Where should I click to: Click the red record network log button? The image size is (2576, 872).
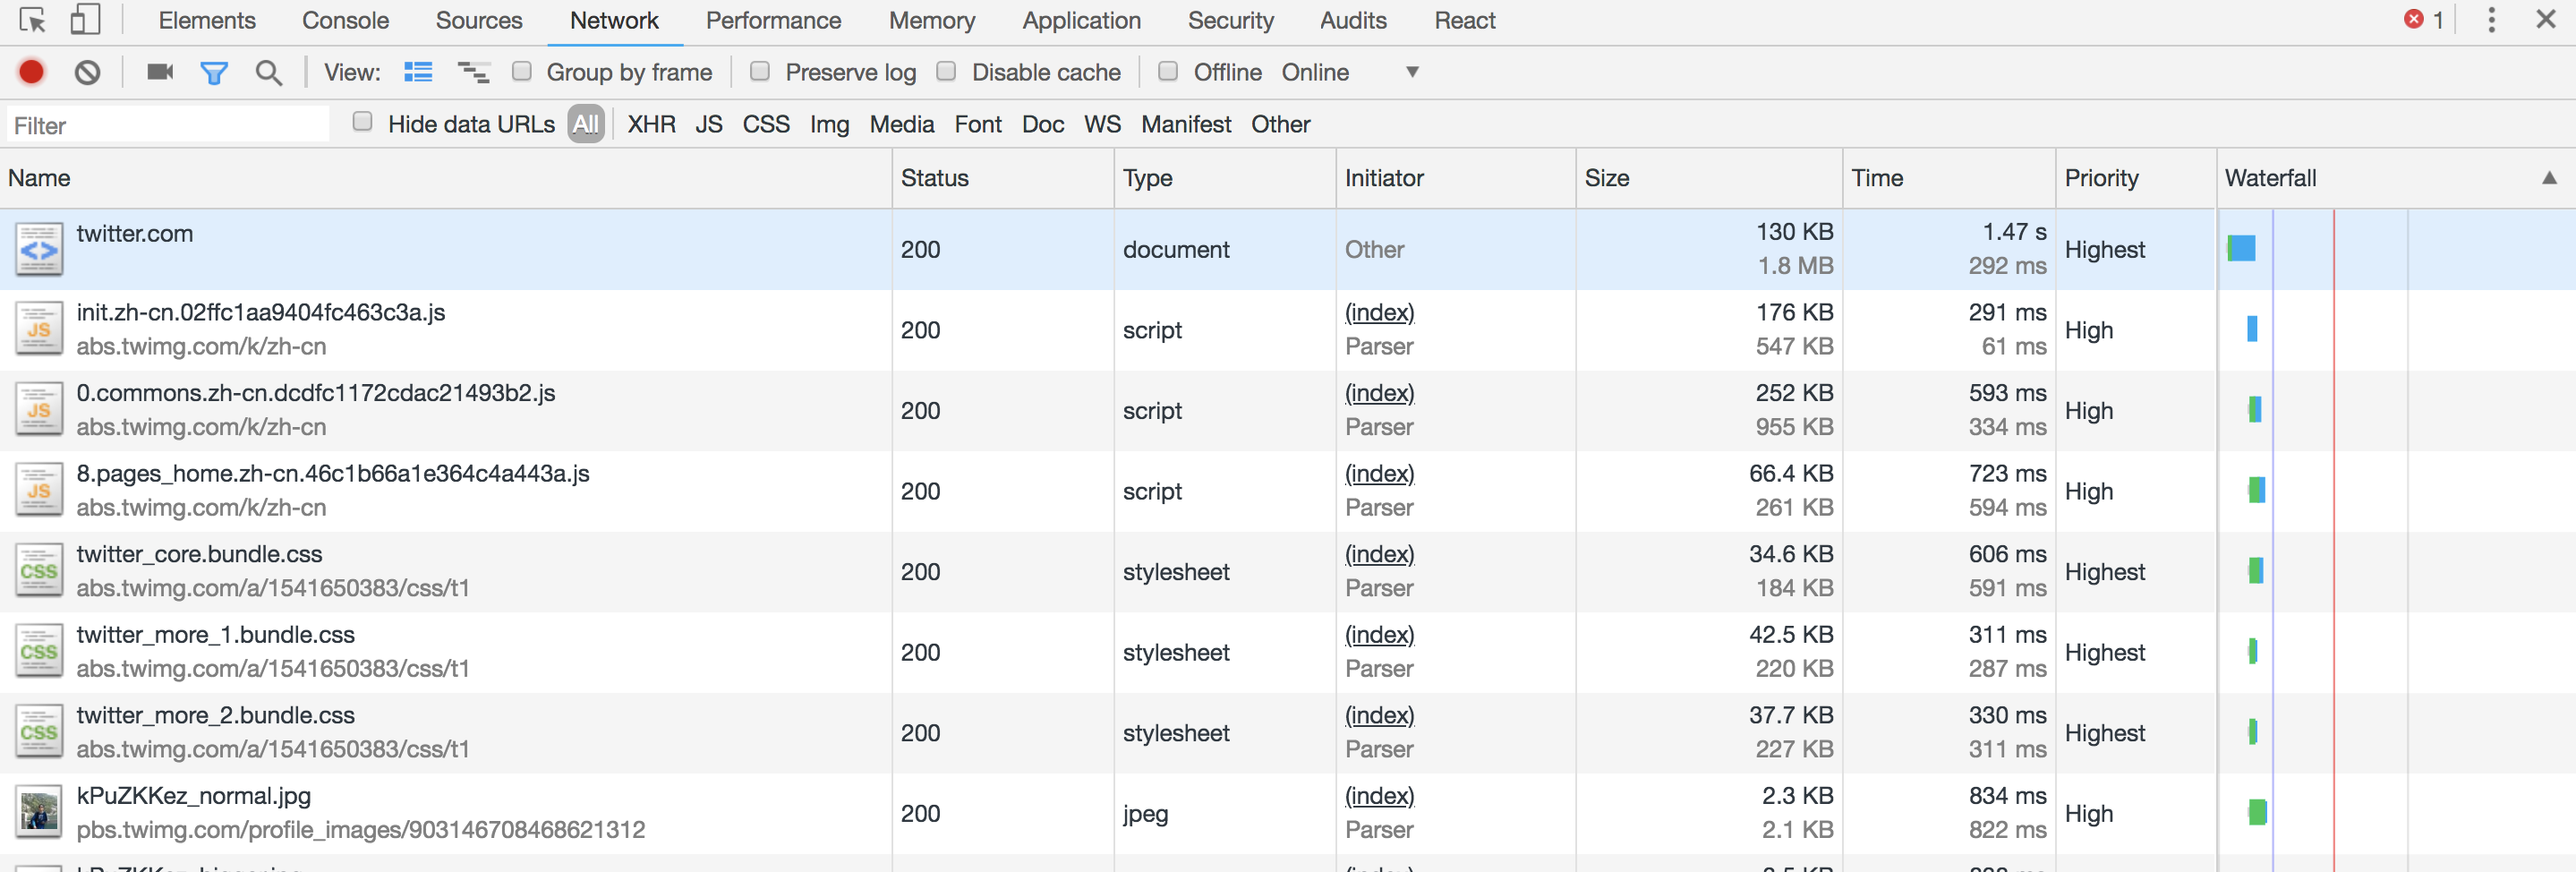tap(31, 72)
